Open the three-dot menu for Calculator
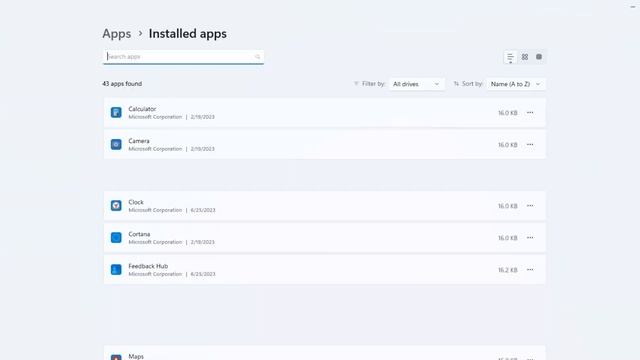The image size is (640, 360). tap(530, 112)
